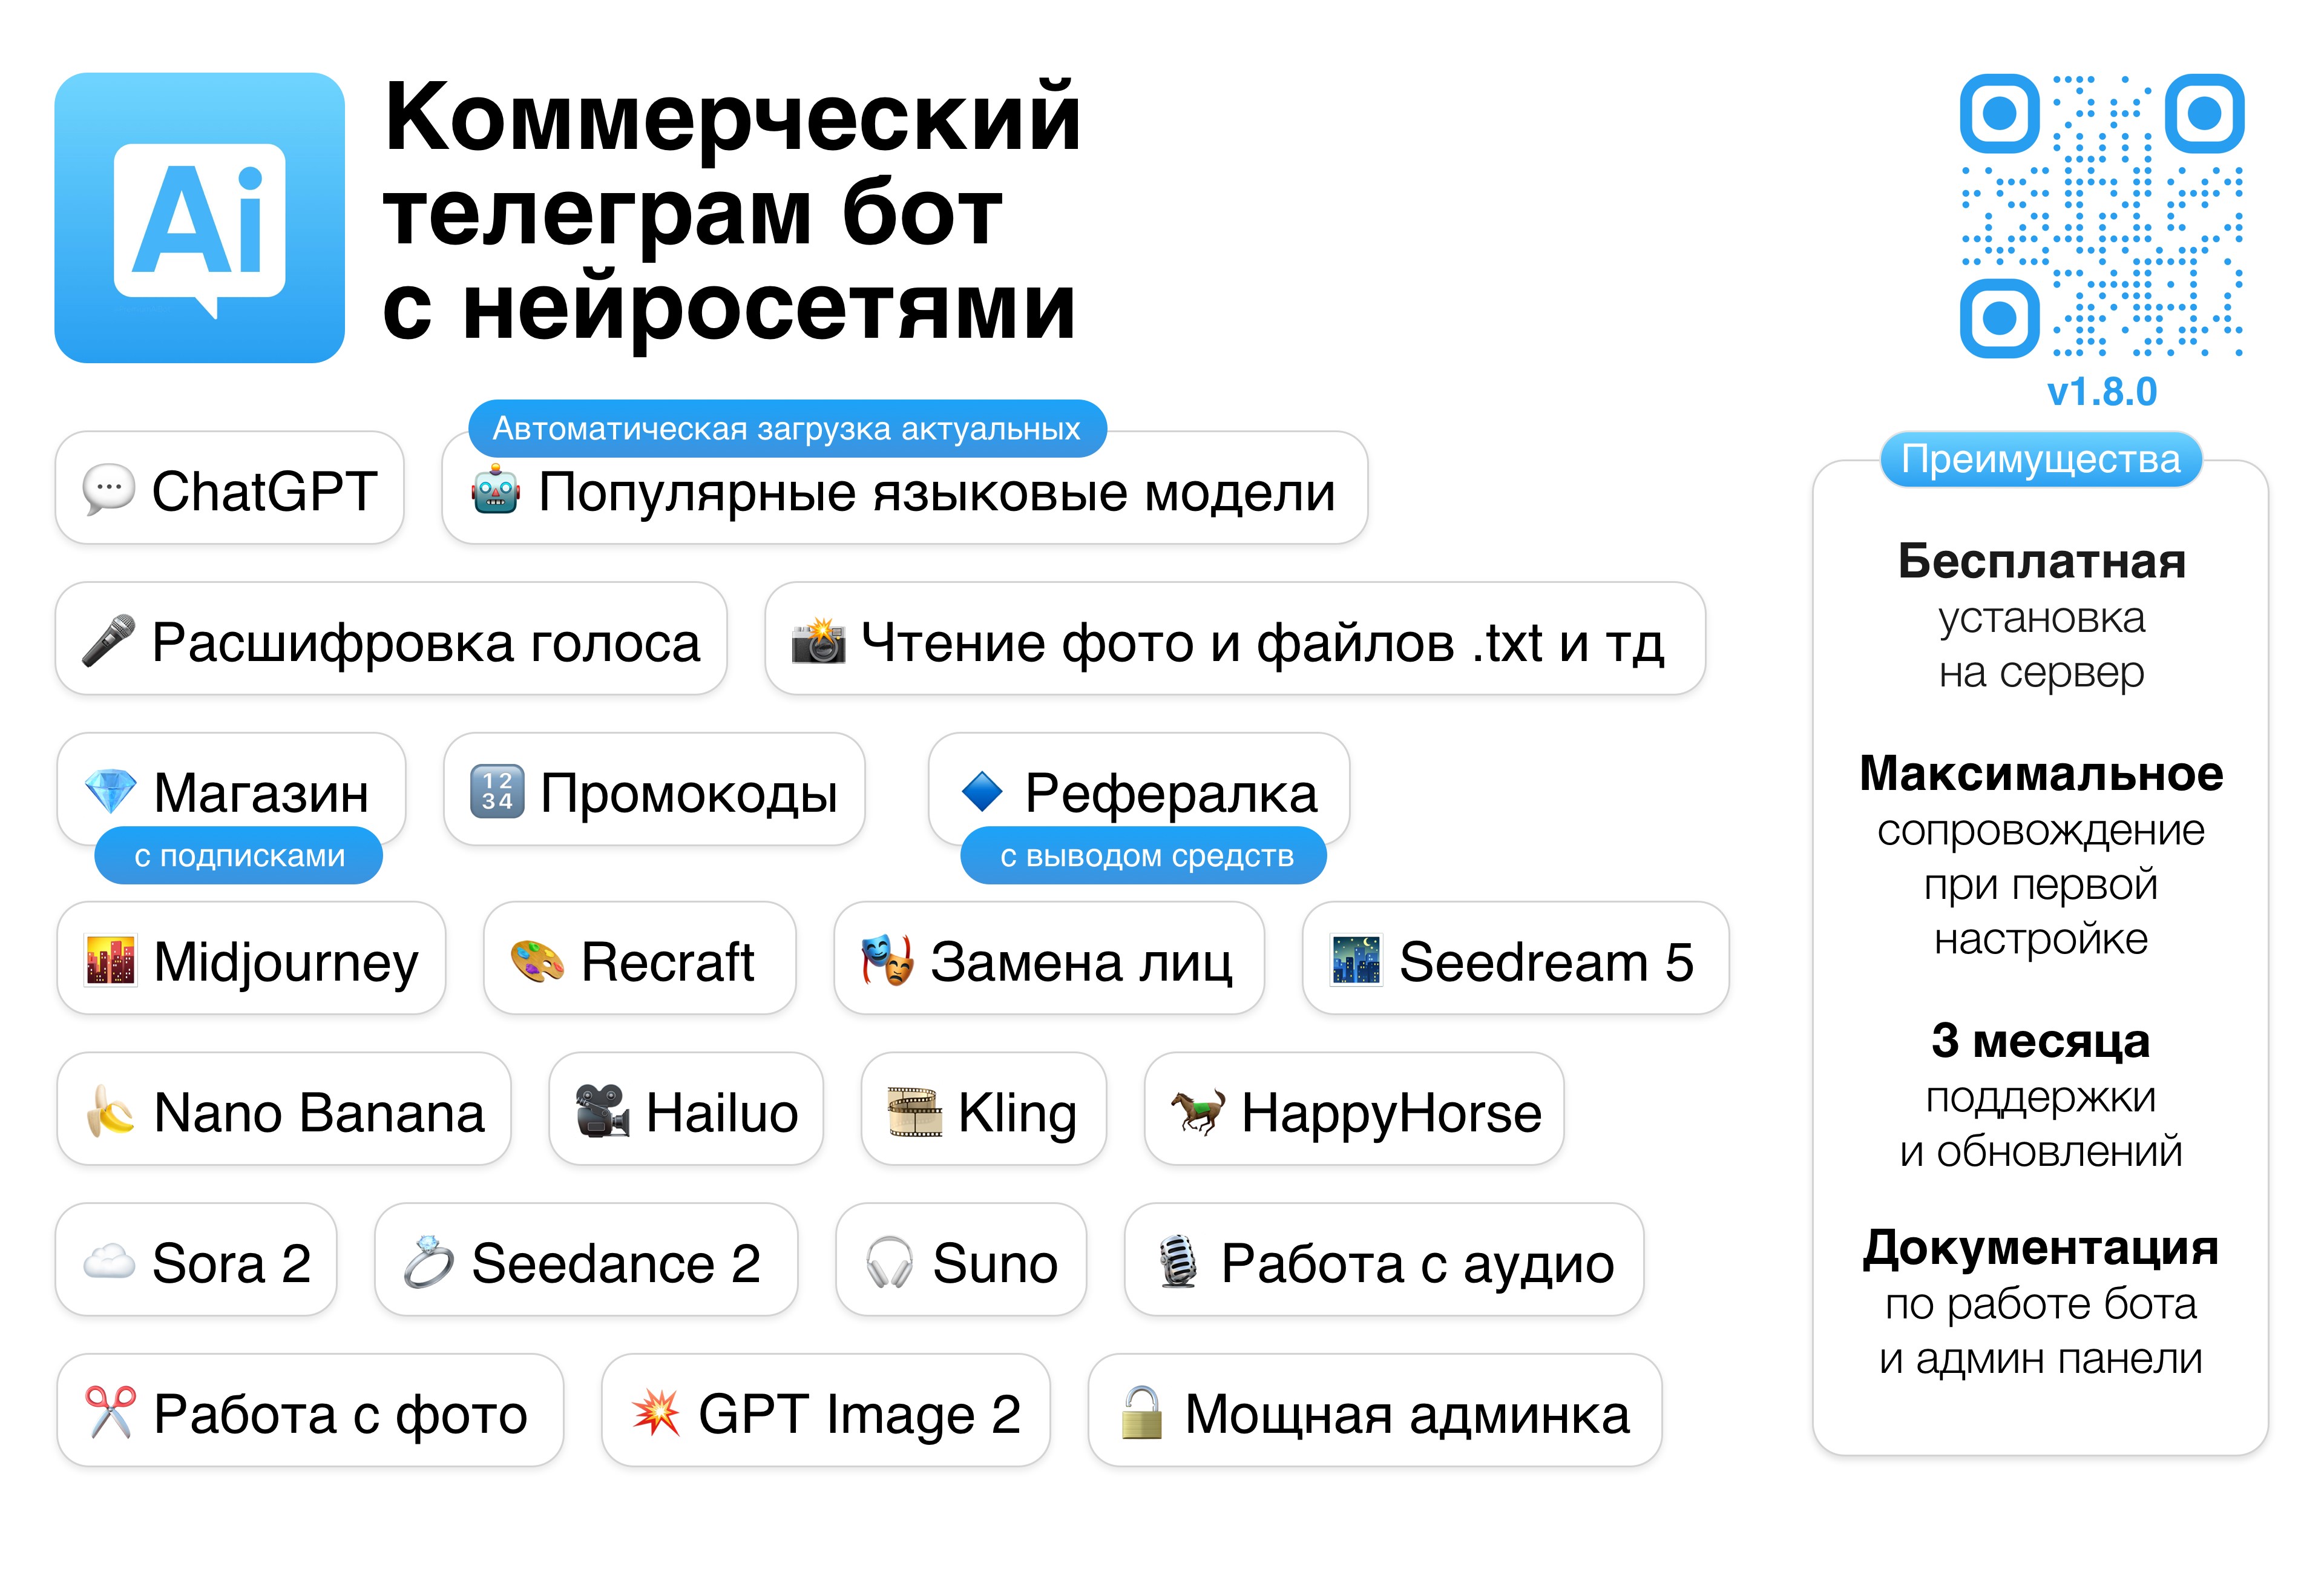Select the Seedream 5 chip
Viewport: 2324px width, 1589px height.
[x=1515, y=958]
